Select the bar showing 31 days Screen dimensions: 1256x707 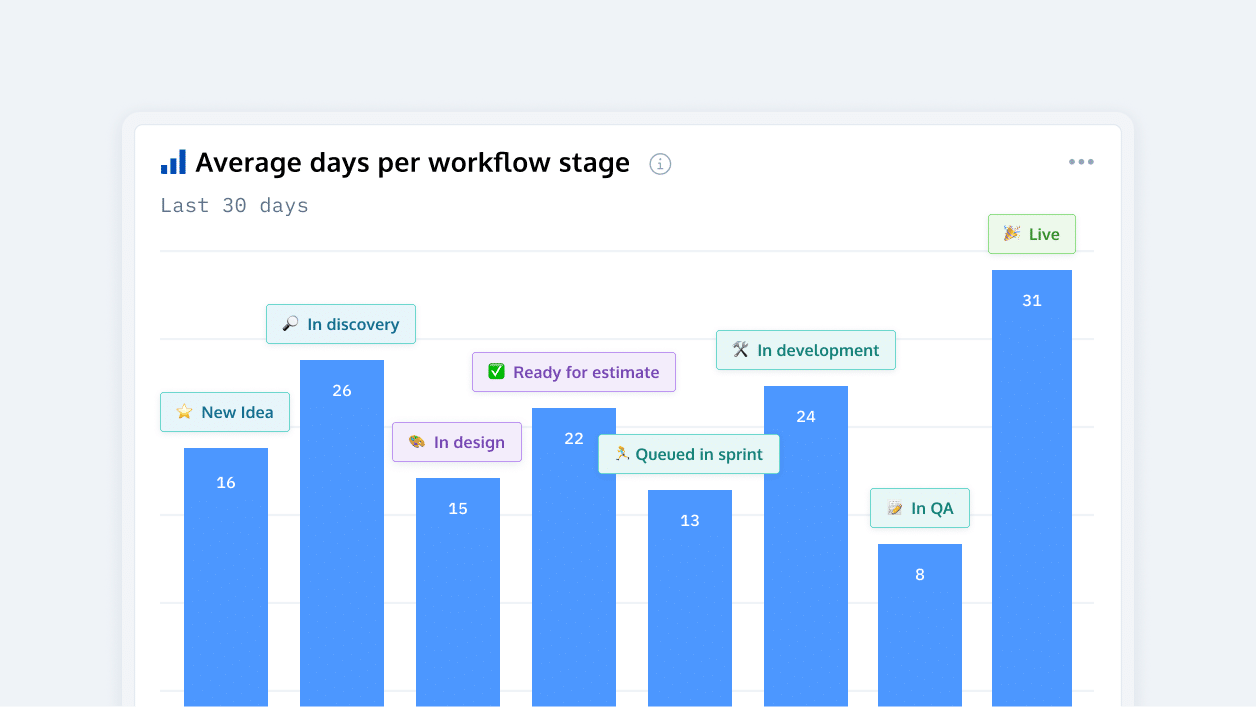click(1032, 488)
